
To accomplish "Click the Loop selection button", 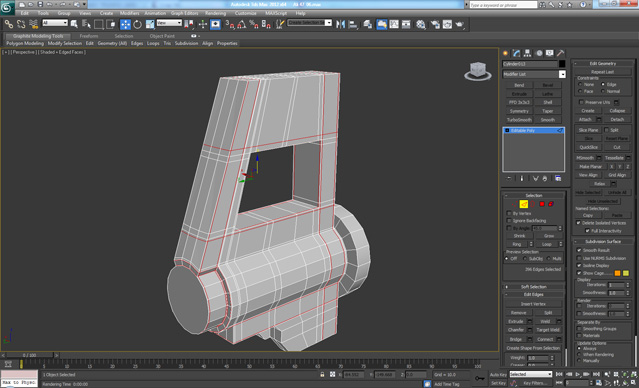I will (546, 244).
